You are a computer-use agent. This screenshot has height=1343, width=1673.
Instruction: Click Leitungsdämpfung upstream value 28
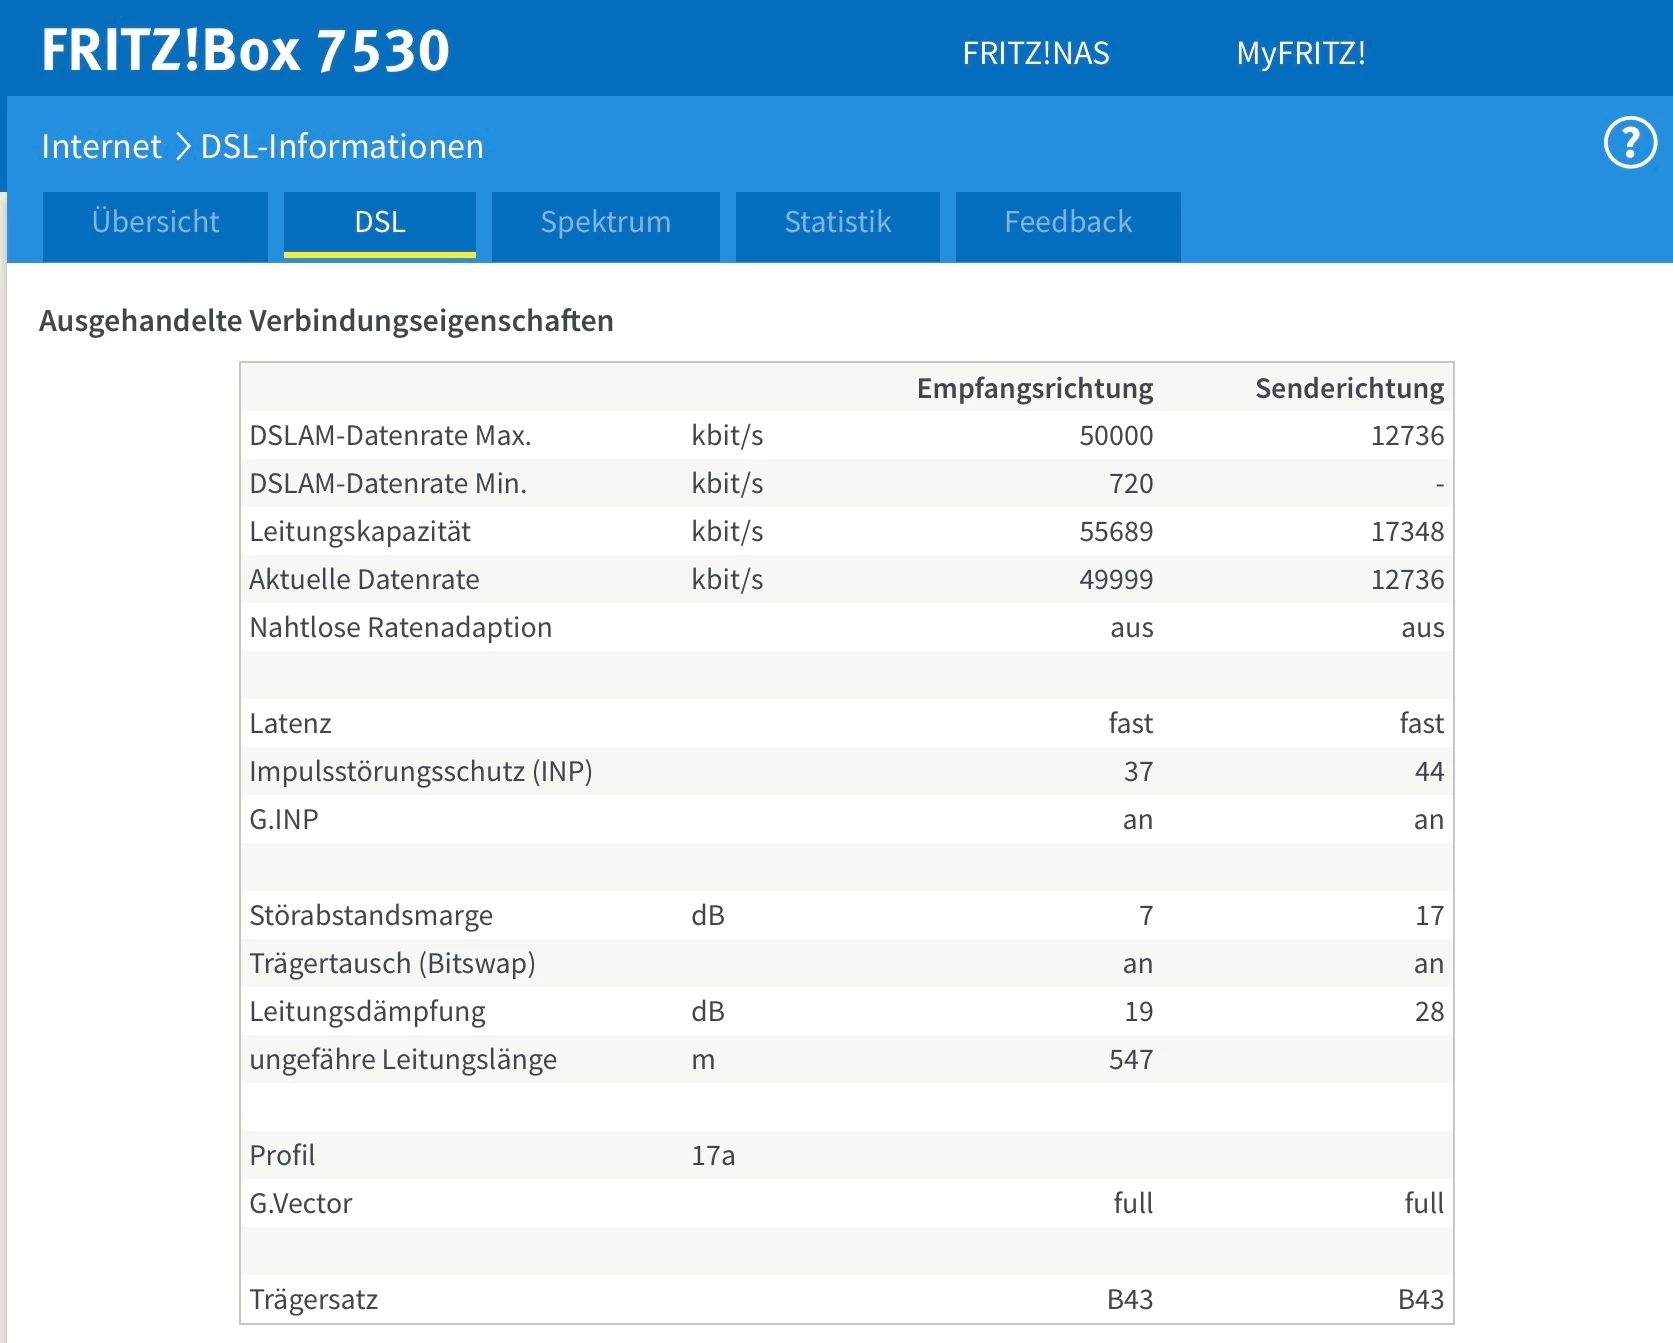coord(1429,1012)
